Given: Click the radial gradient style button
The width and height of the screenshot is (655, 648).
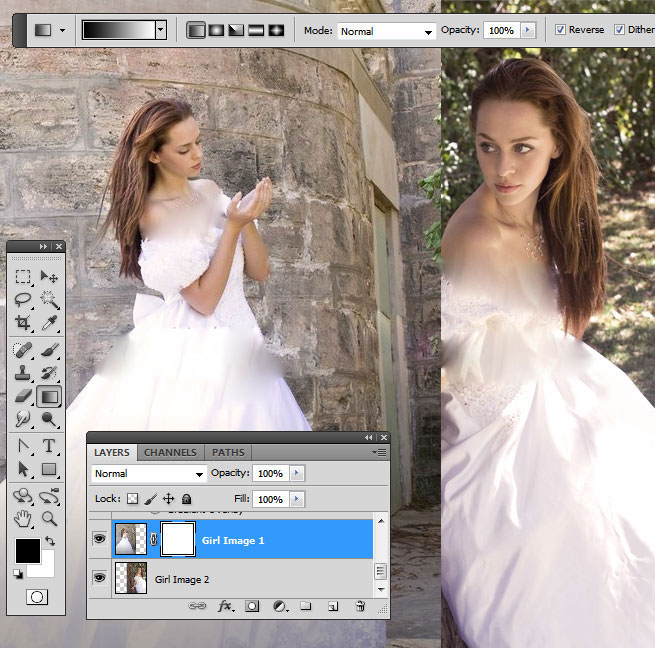Looking at the screenshot, I should click(x=216, y=31).
